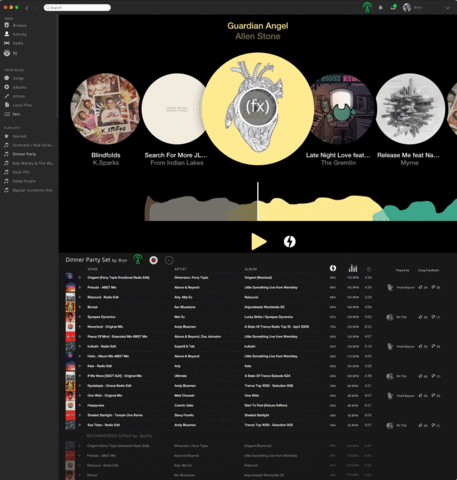Click Mat Zo artist on Synapse Dynamics row
Viewport: 457px width, 480px height.
pyautogui.click(x=179, y=317)
